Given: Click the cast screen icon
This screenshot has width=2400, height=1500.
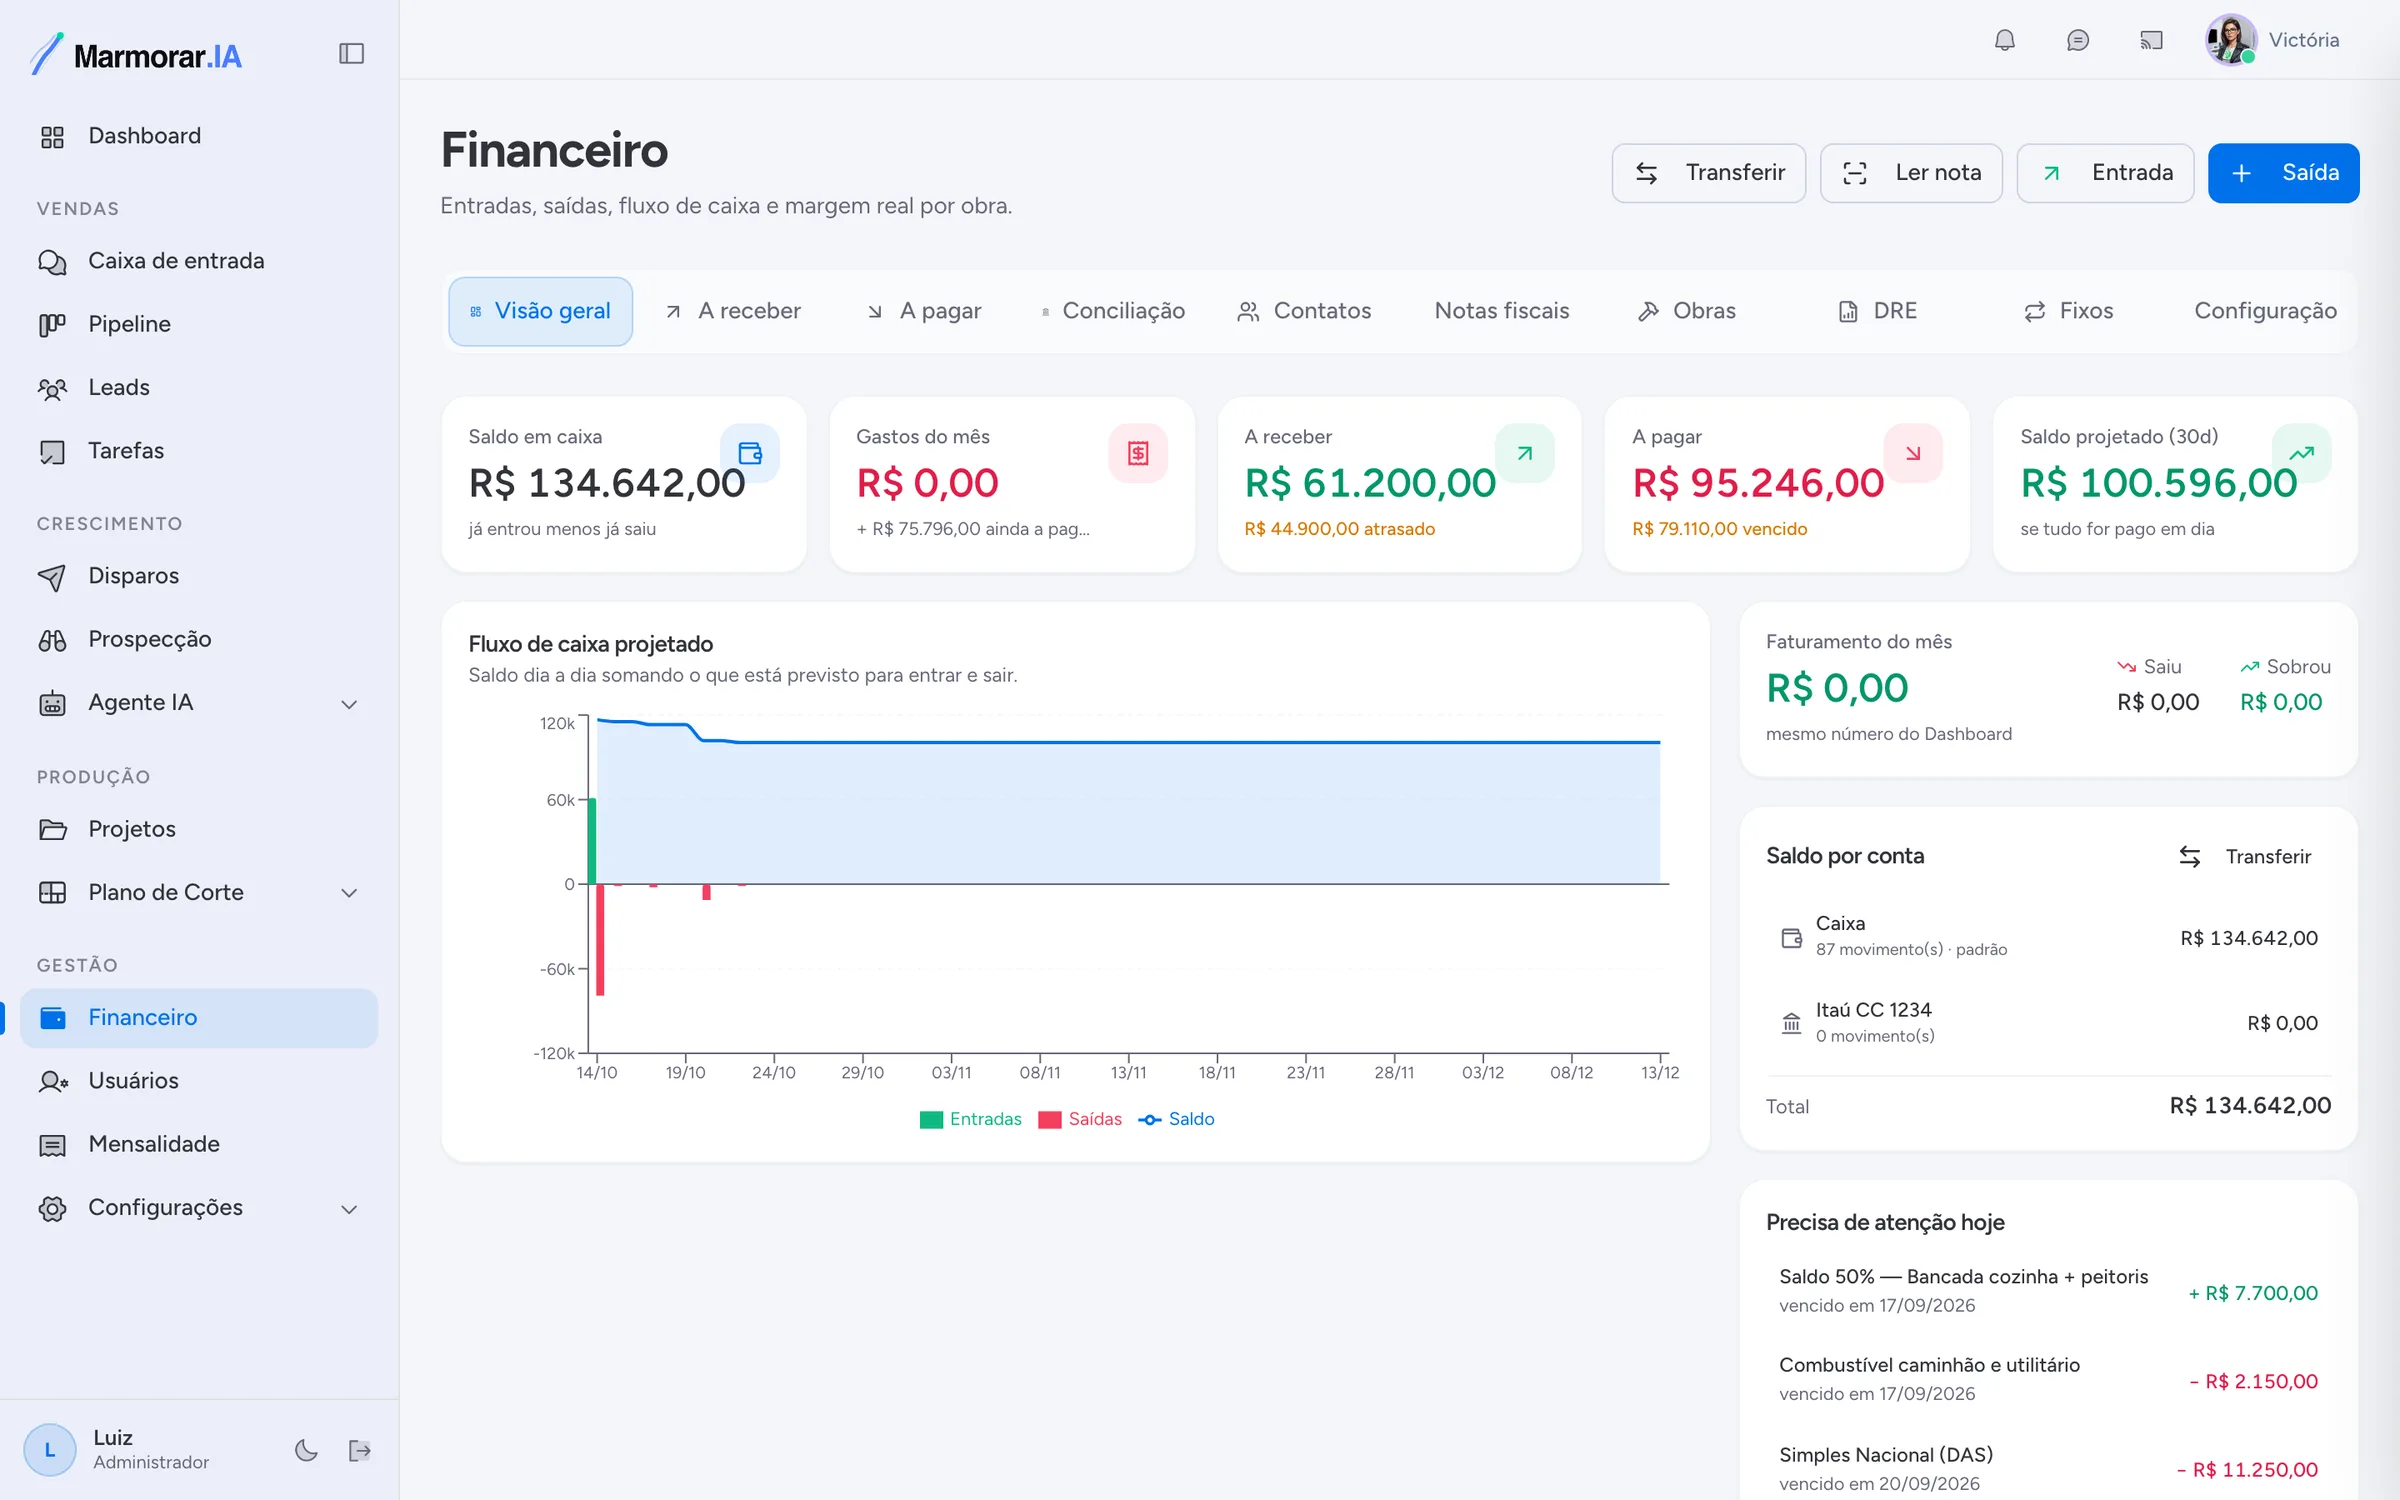Looking at the screenshot, I should [2150, 40].
